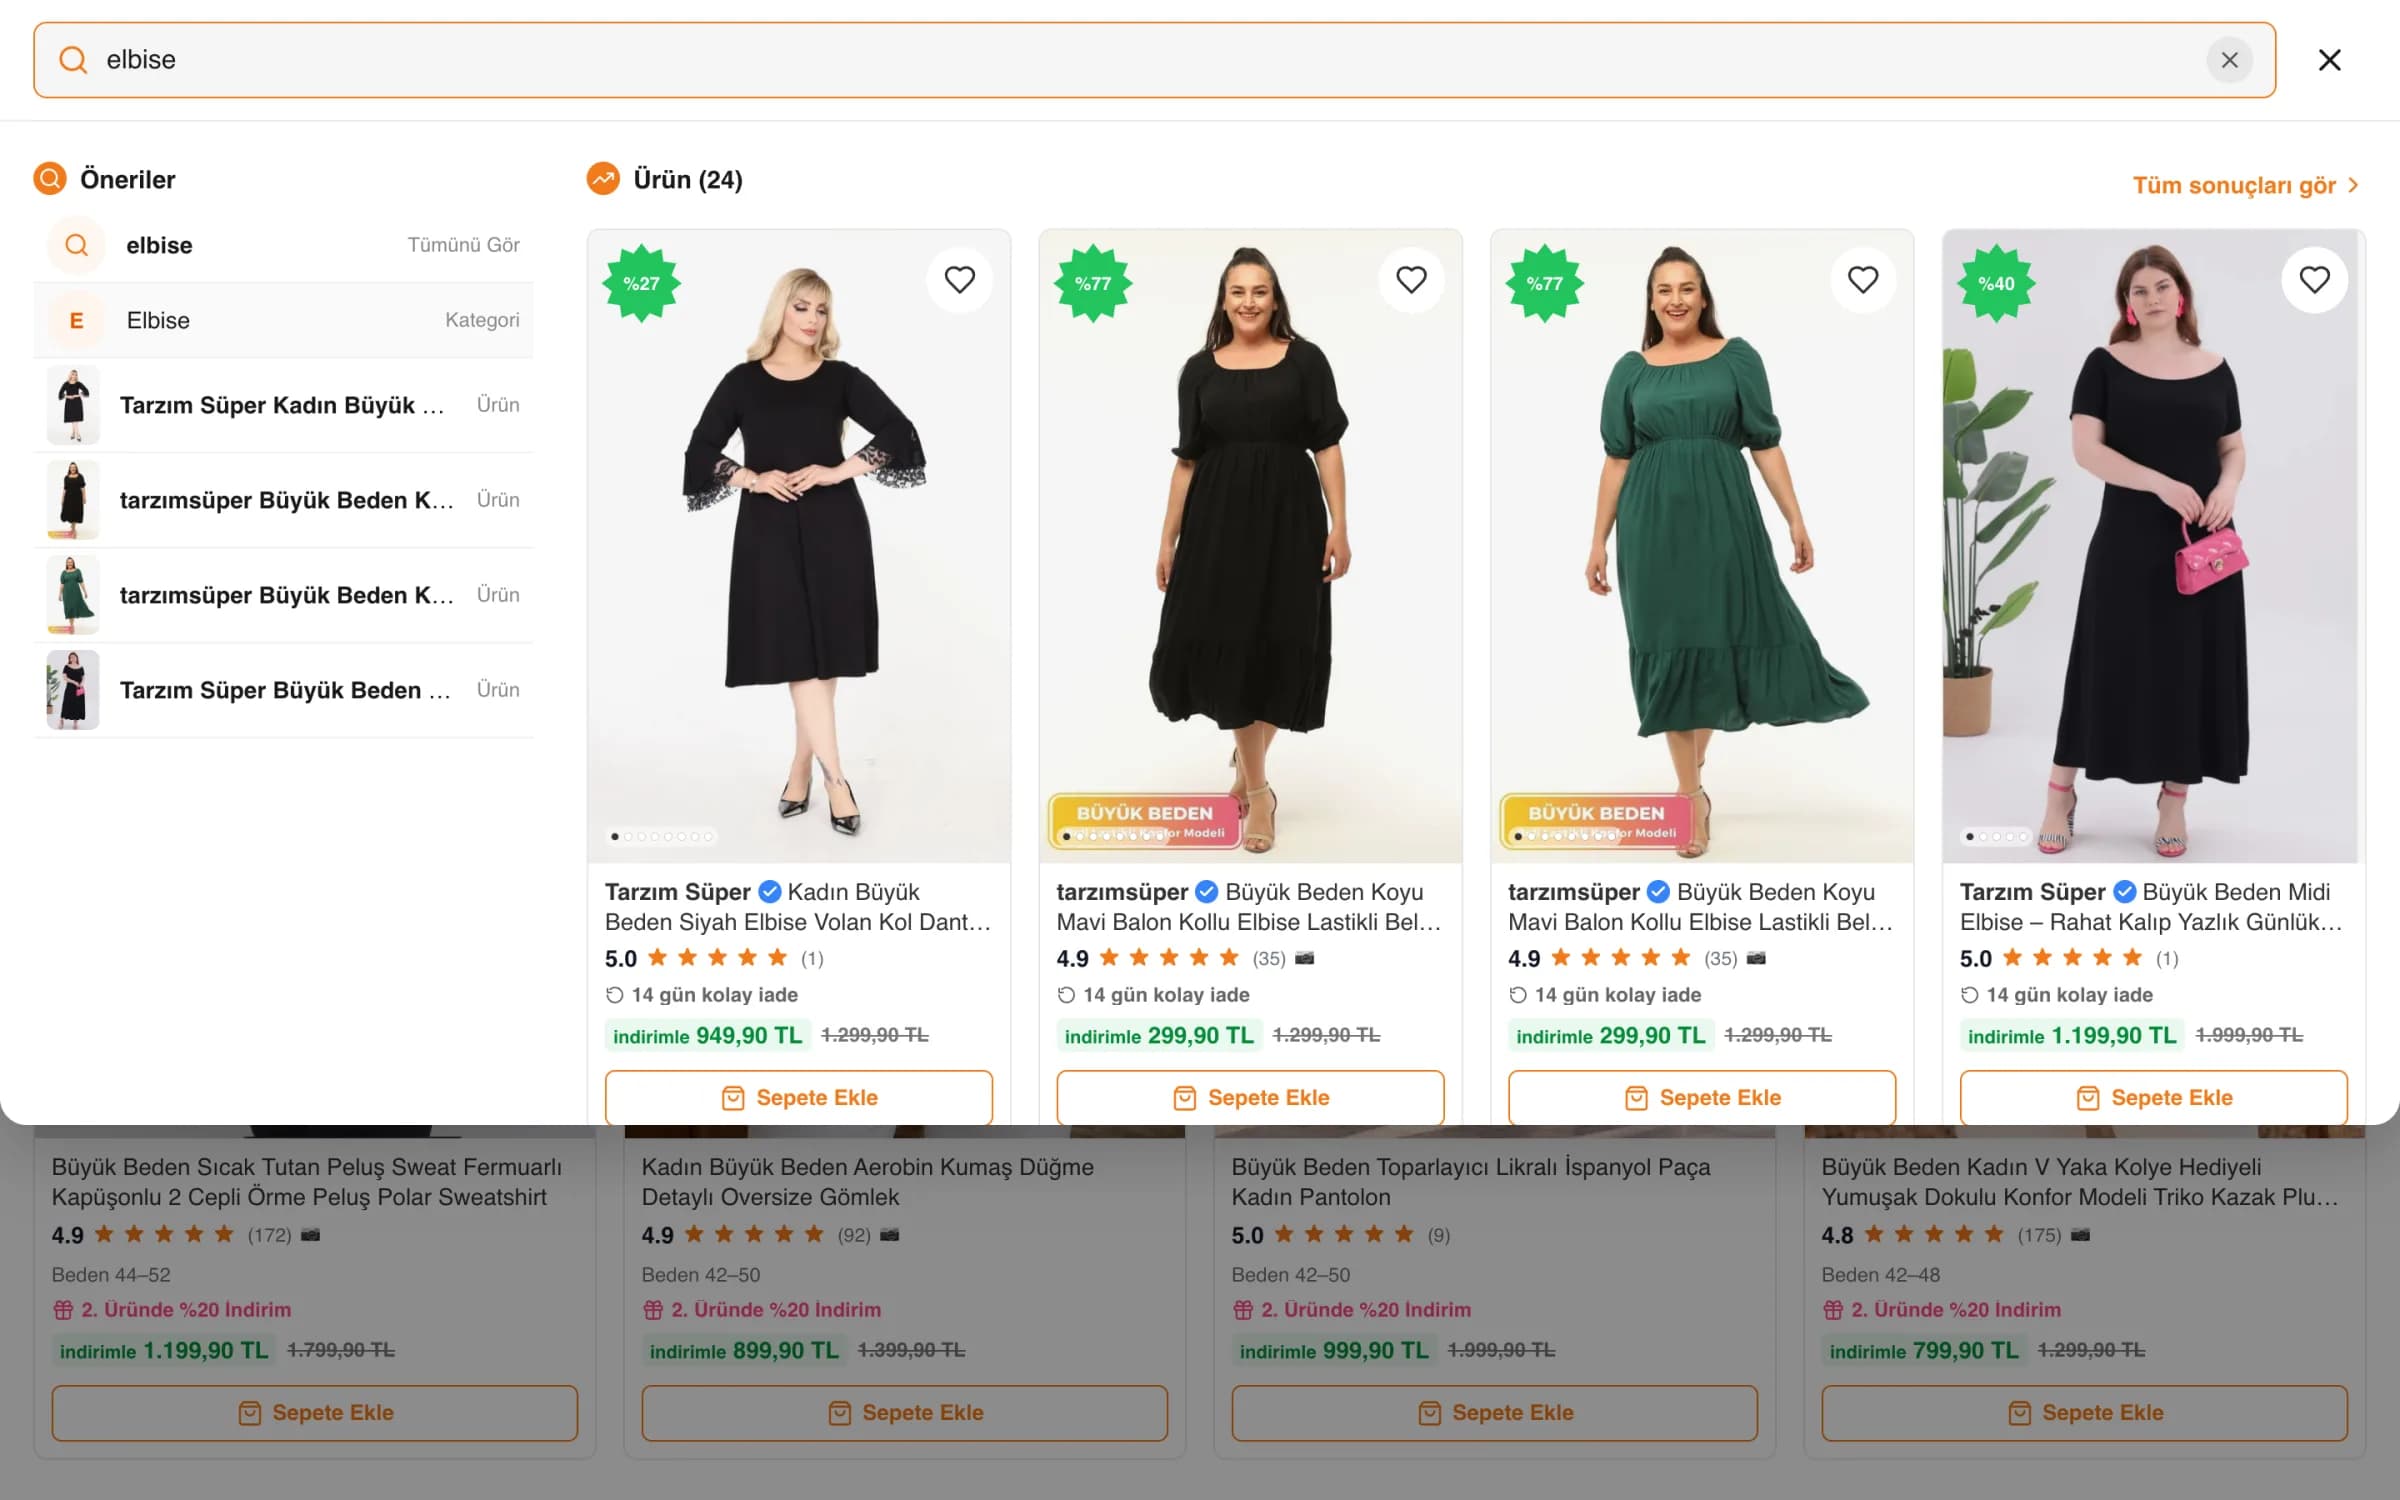The height and width of the screenshot is (1500, 2400).
Task: Click thumbnail of green dress suggestion
Action: pos(73,595)
